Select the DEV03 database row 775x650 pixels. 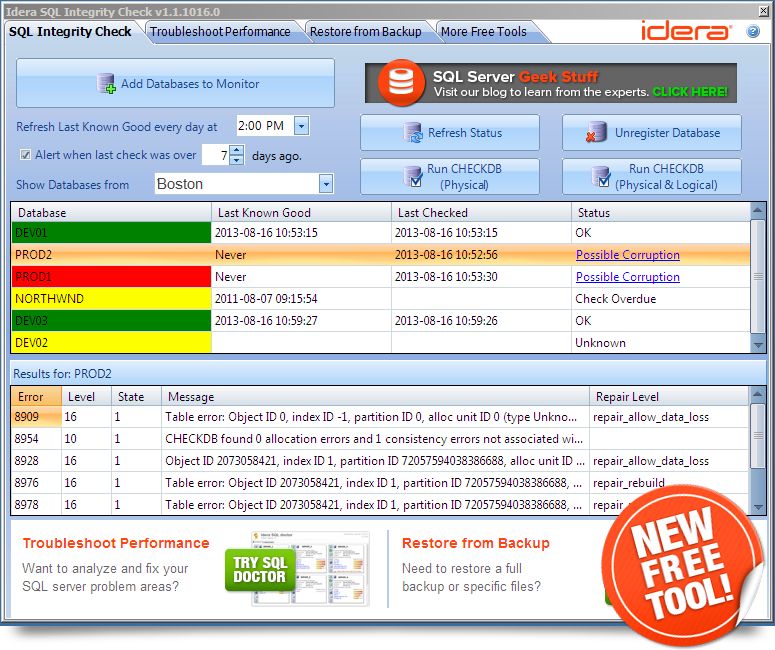pos(381,320)
